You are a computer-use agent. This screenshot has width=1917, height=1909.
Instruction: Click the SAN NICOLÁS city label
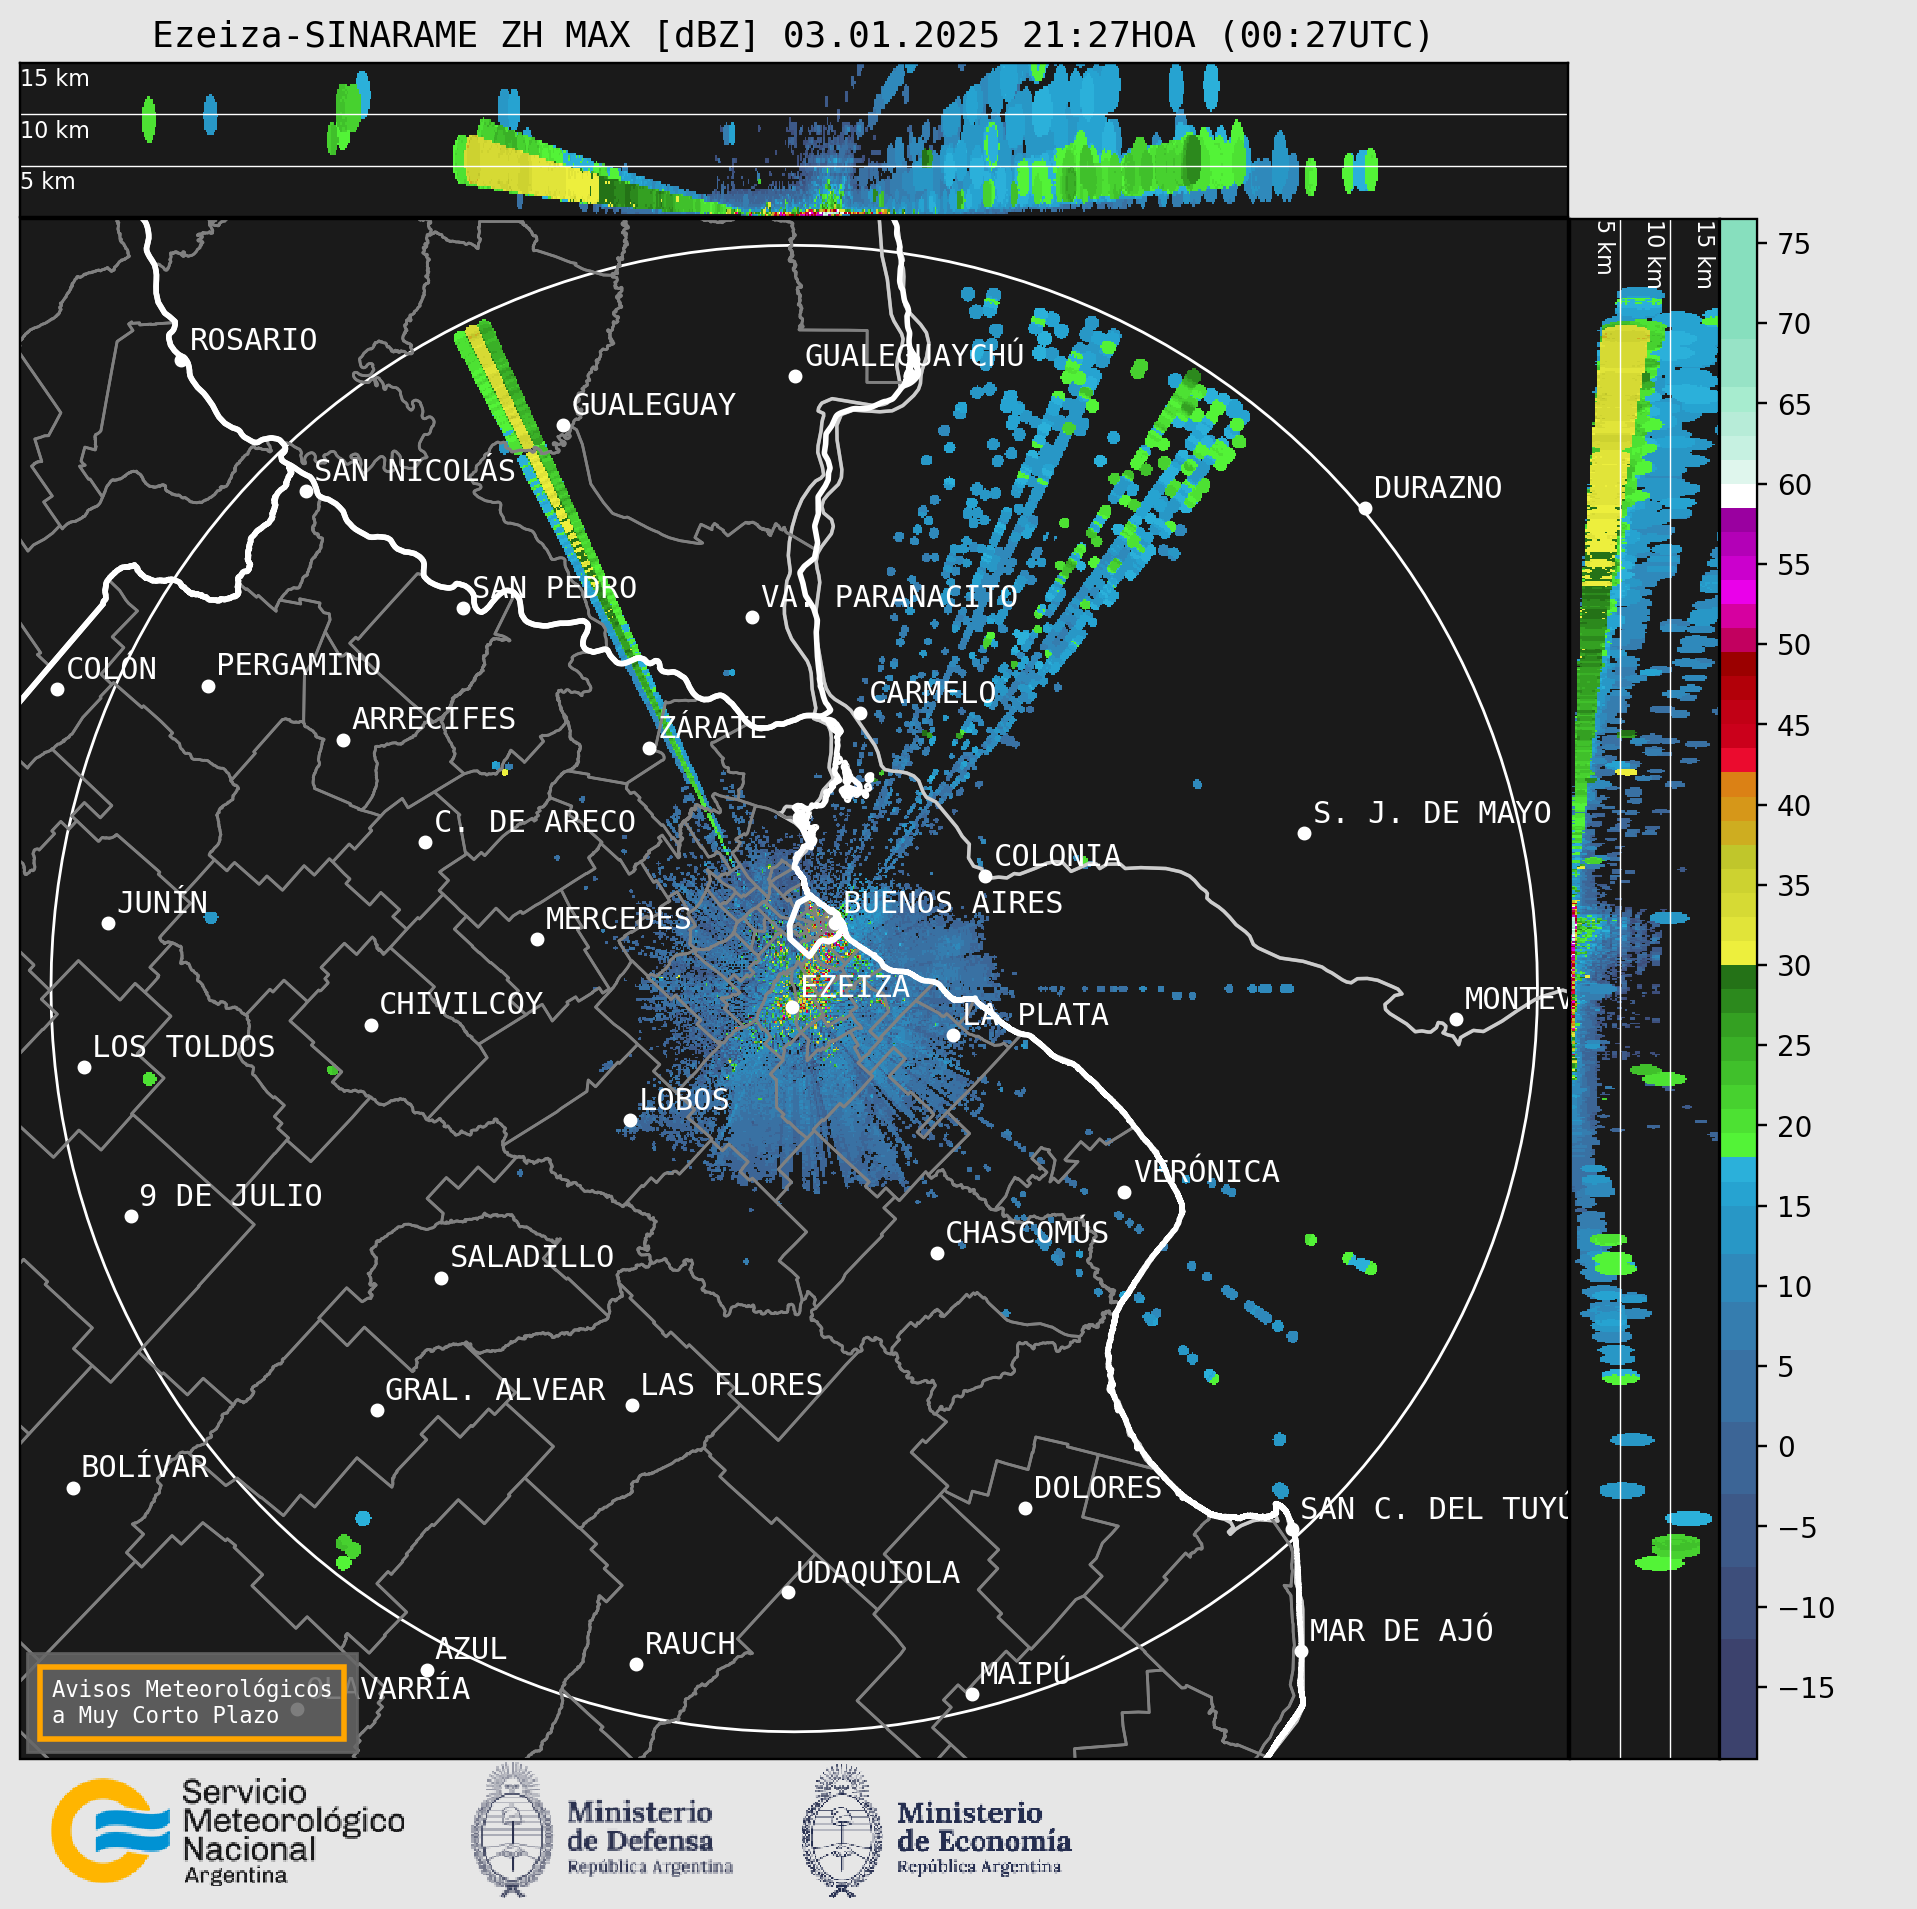click(414, 470)
